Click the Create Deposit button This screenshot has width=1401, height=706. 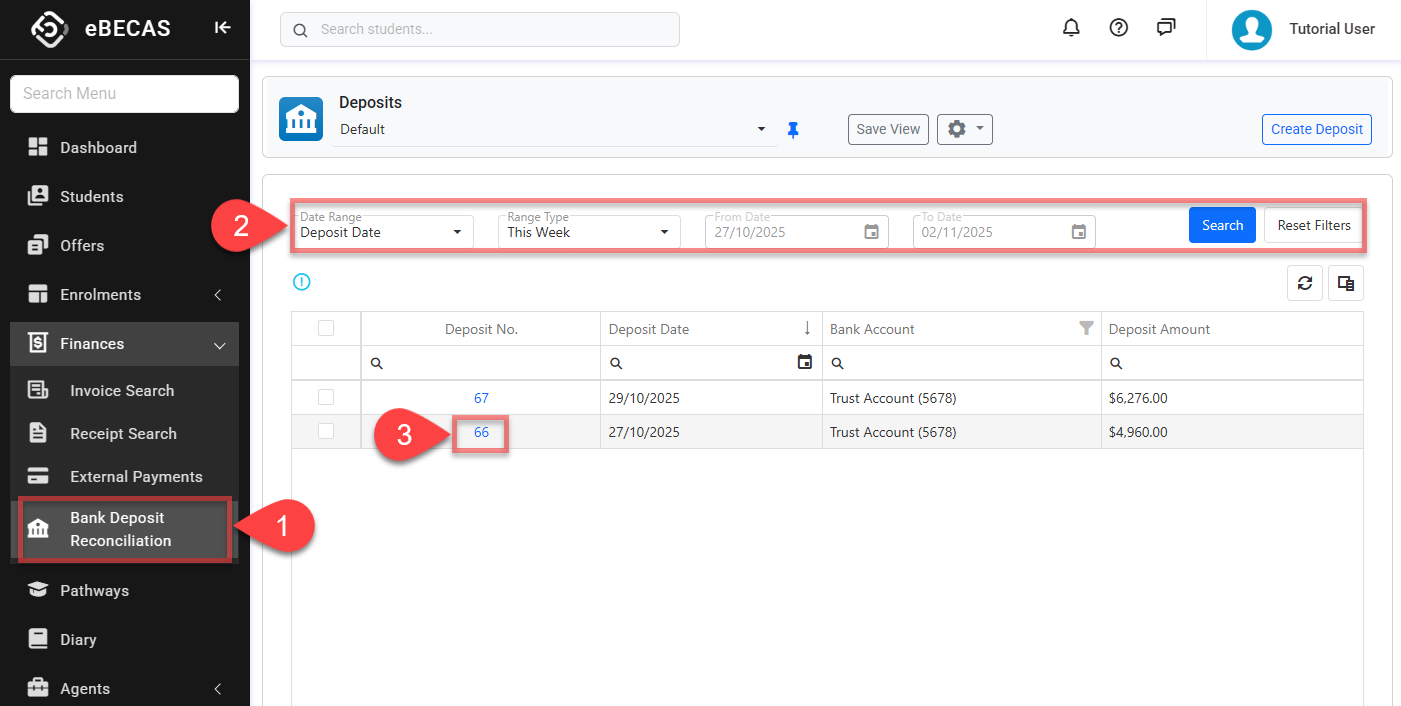[1316, 129]
